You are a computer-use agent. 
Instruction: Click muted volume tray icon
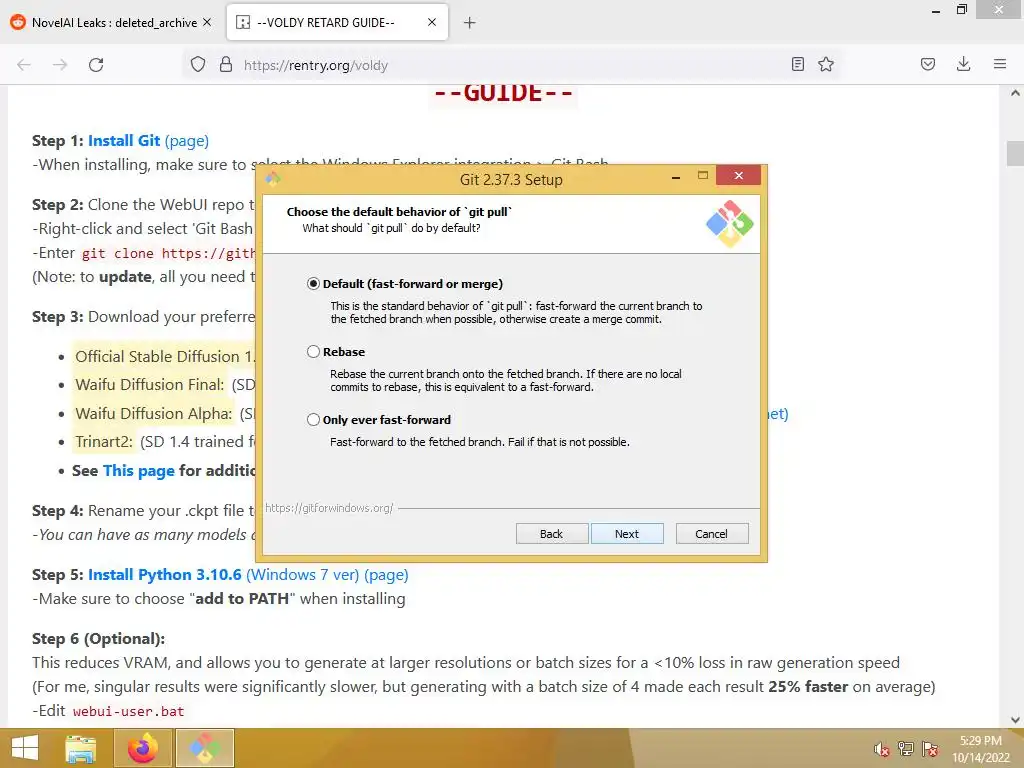pos(882,749)
